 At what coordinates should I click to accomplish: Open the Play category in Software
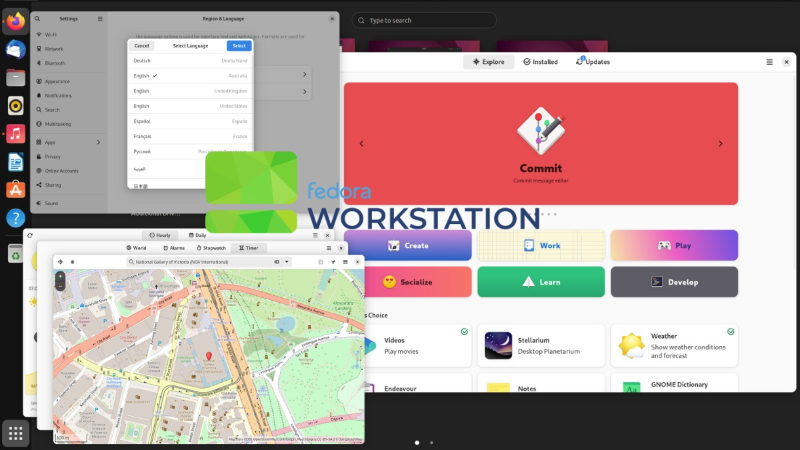point(674,245)
